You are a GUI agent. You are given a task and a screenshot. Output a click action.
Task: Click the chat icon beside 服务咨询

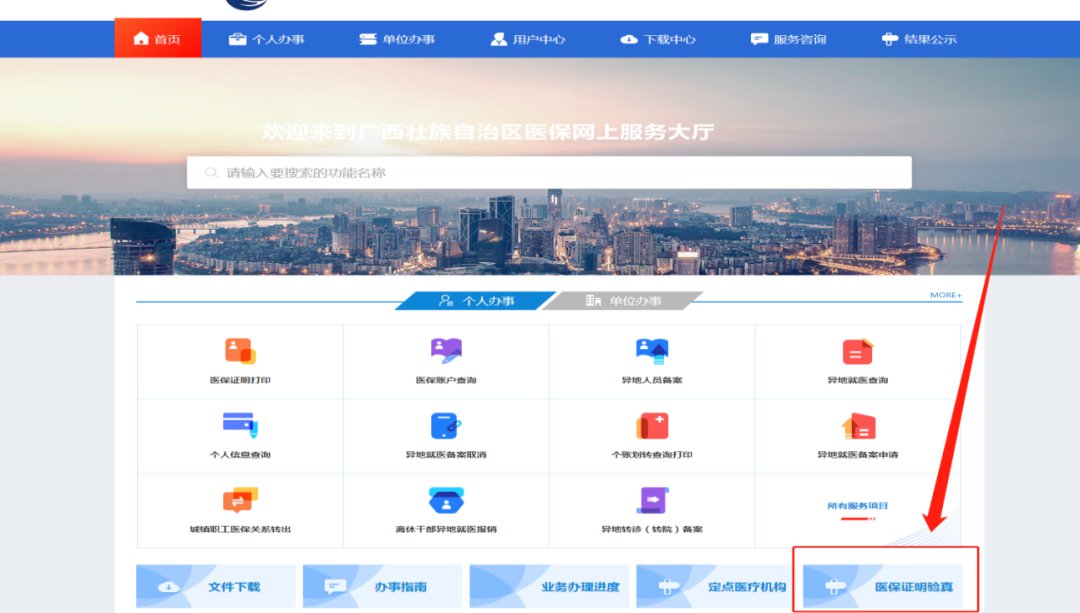759,39
